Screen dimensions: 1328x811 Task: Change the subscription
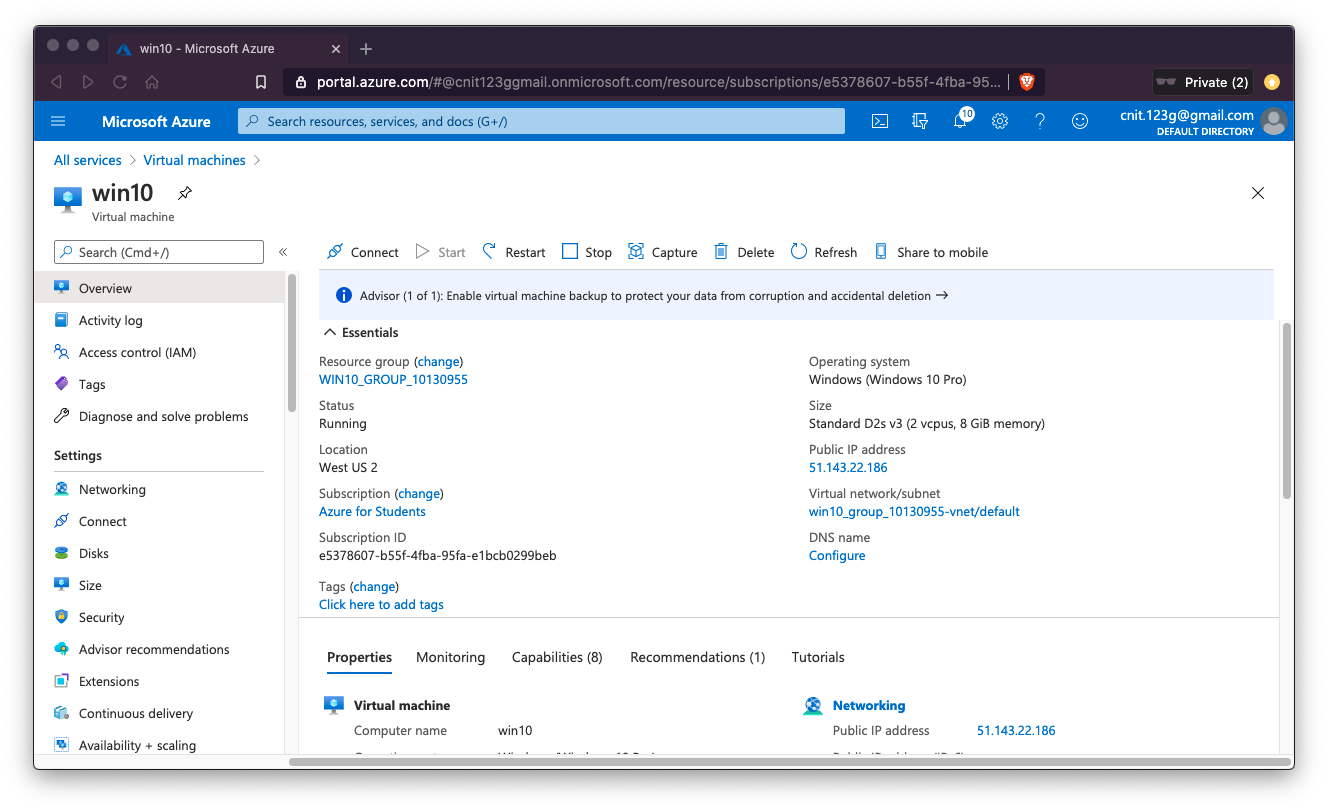coord(419,494)
